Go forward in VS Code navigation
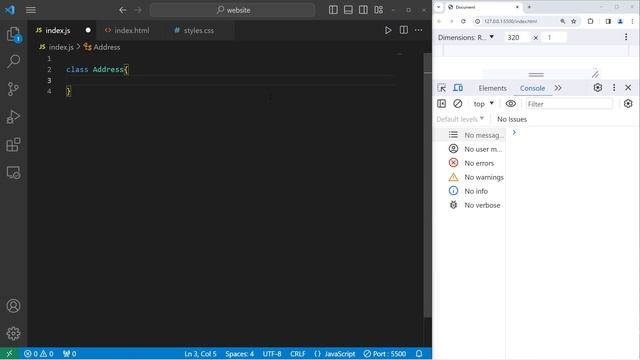 pos(138,10)
